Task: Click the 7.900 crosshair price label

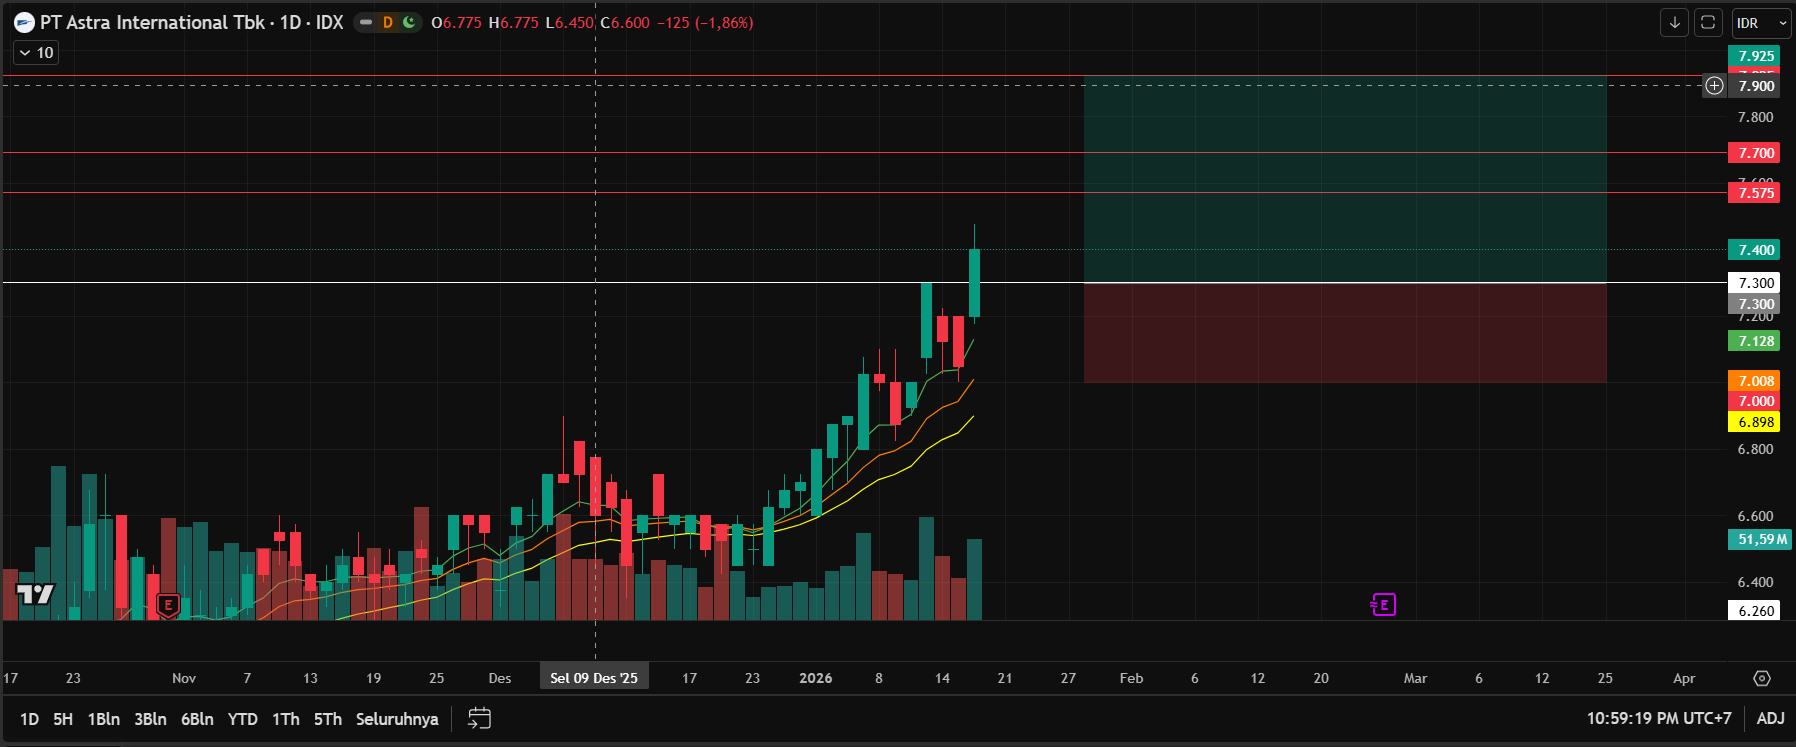Action: click(x=1755, y=86)
